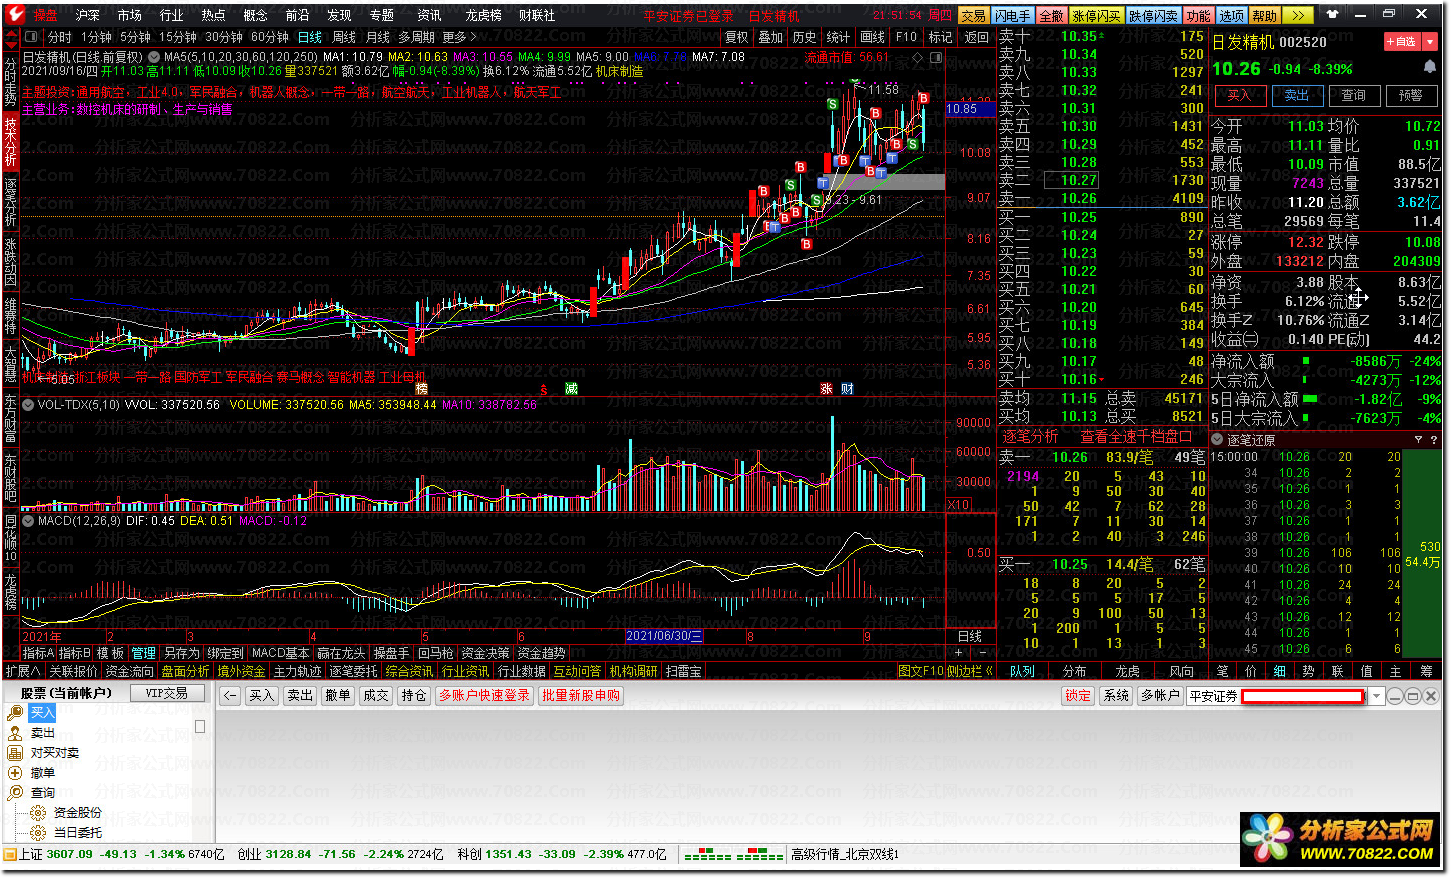The image size is (1452, 878).
Task: Click the '<-' back button in trade toolbar
Action: point(230,695)
